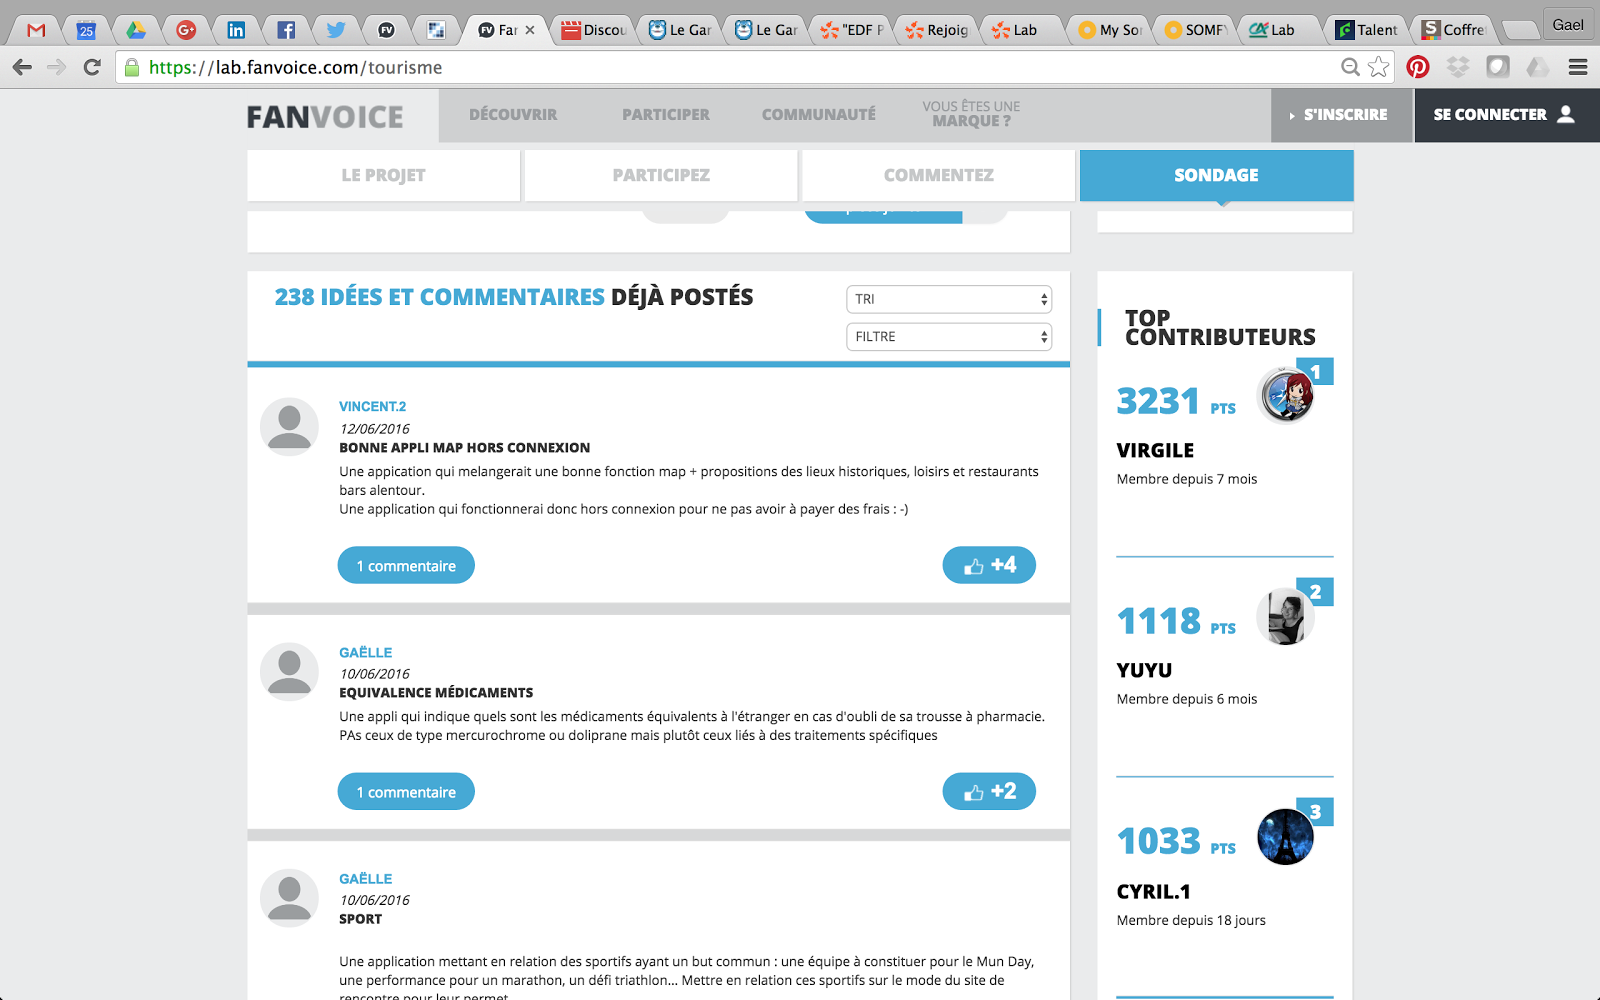
Task: Expand the TRI sorting dropdown
Action: click(x=948, y=299)
